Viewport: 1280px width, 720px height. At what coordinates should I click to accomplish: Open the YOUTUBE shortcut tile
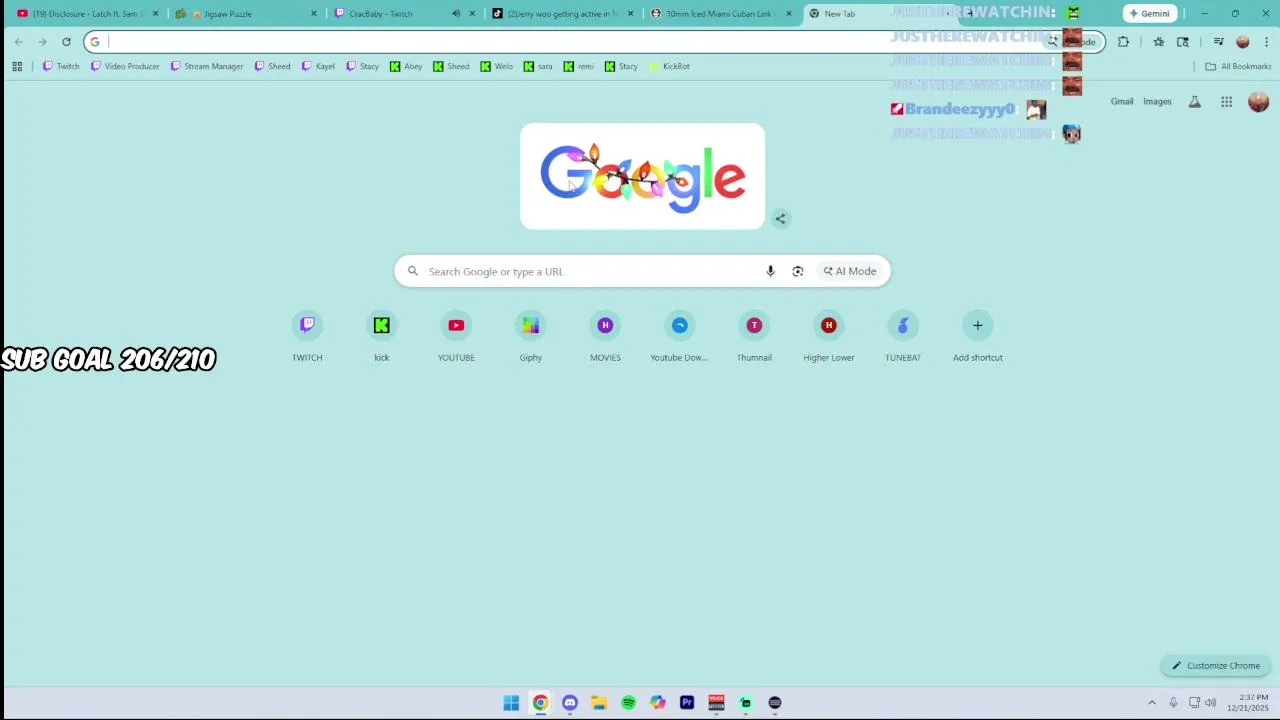[456, 338]
